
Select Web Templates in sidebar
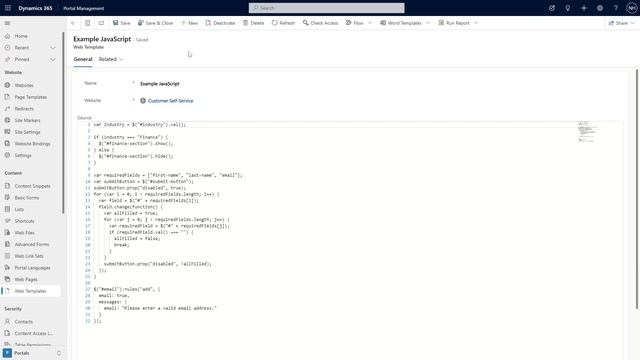coord(31,291)
